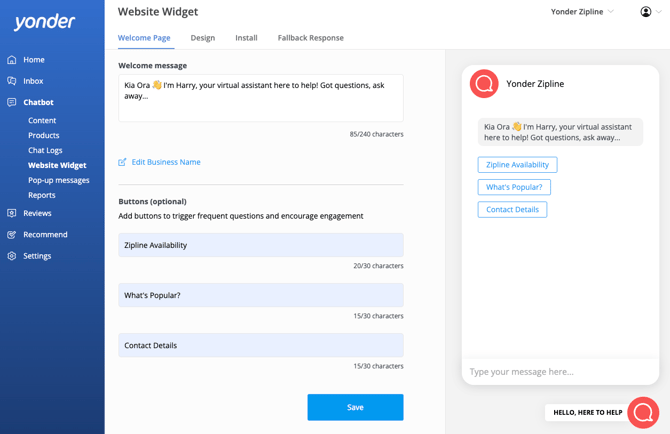Open the Inbox chat icon
Viewport: 670px width, 434px height.
coord(12,81)
